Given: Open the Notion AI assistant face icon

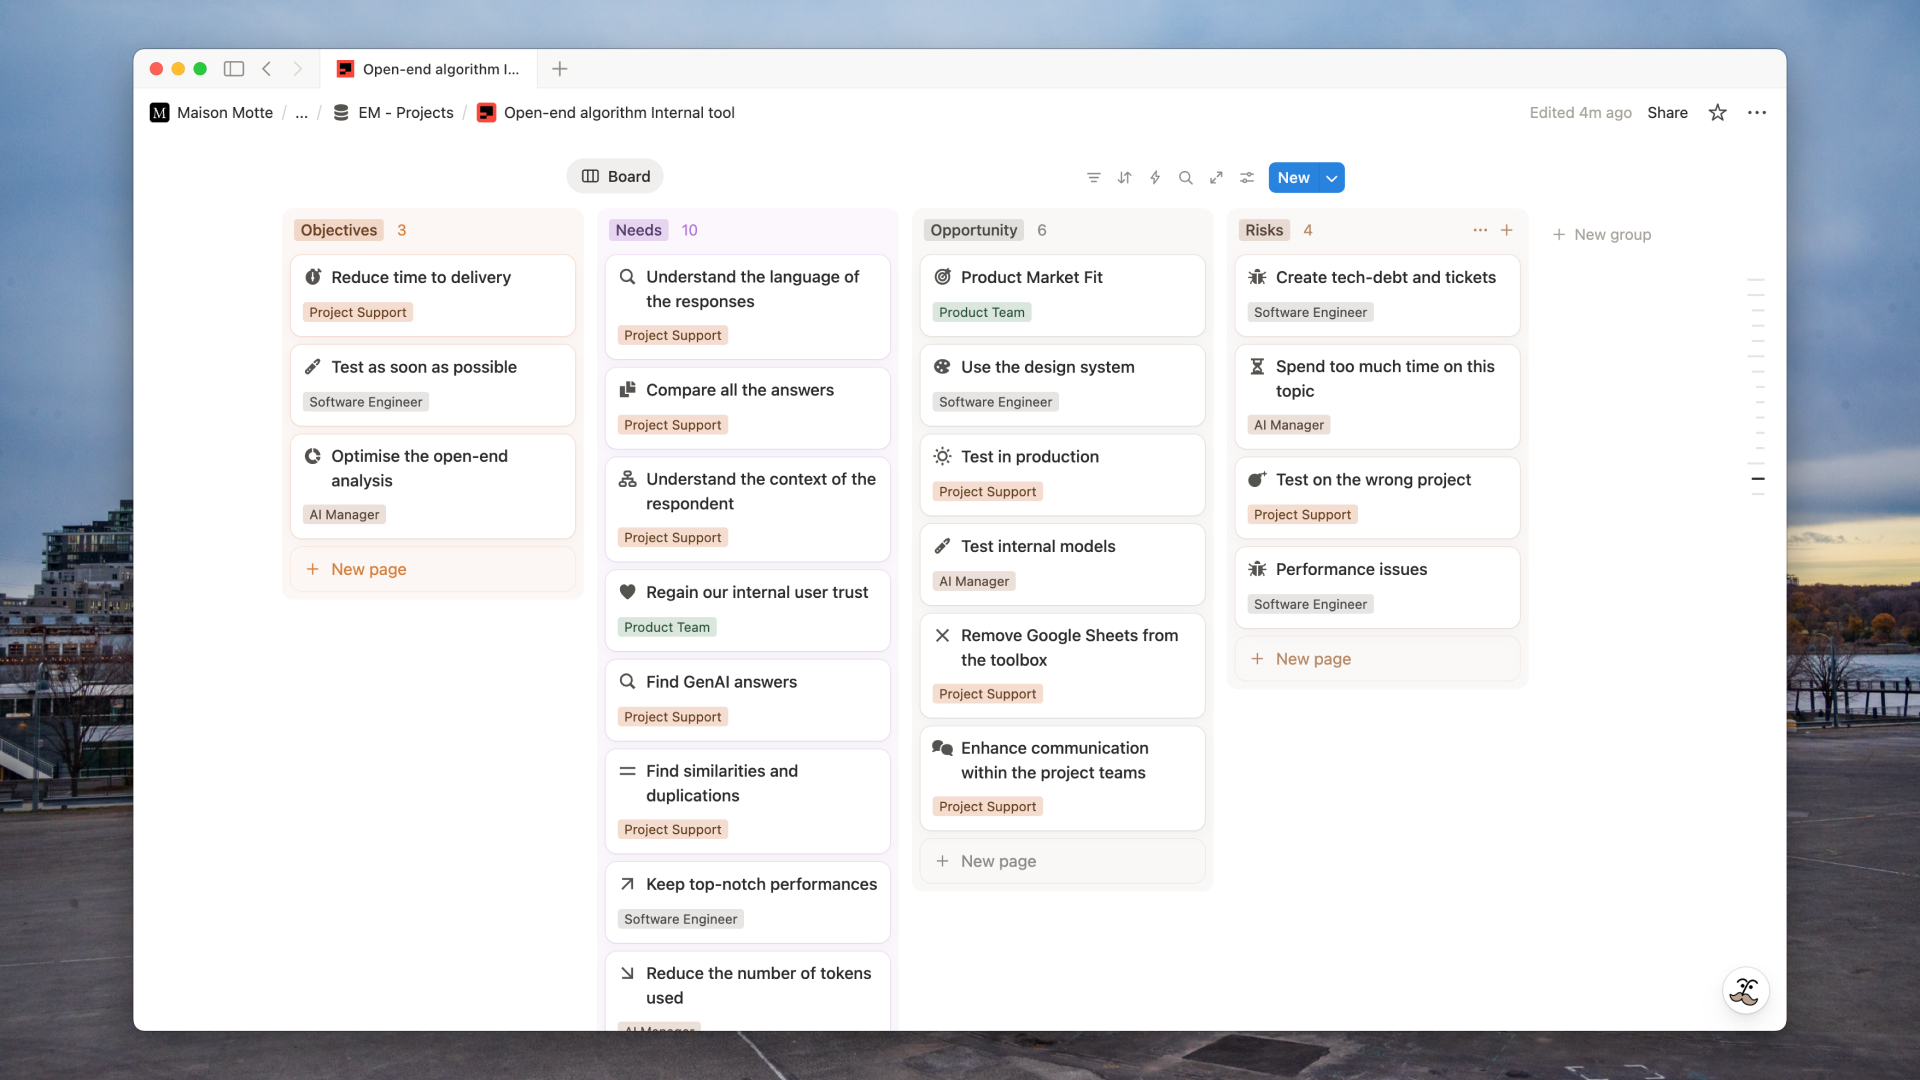Looking at the screenshot, I should 1745,991.
